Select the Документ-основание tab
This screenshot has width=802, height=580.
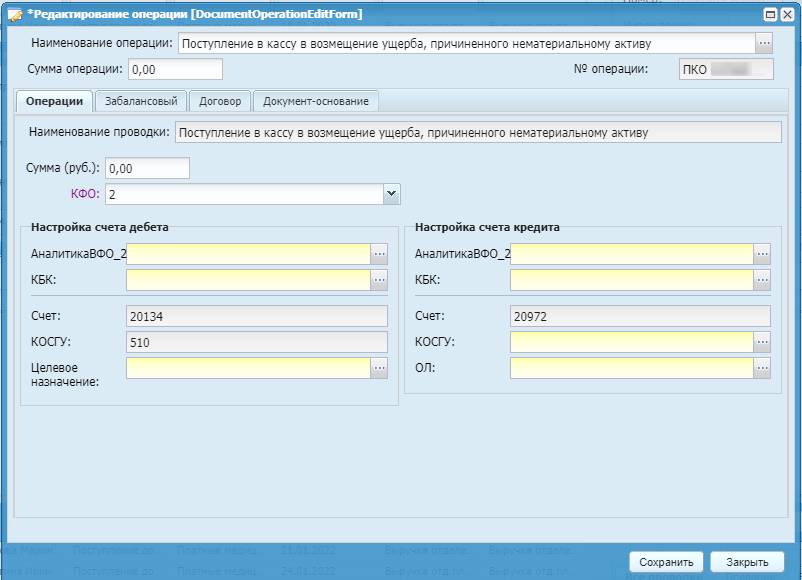316,101
